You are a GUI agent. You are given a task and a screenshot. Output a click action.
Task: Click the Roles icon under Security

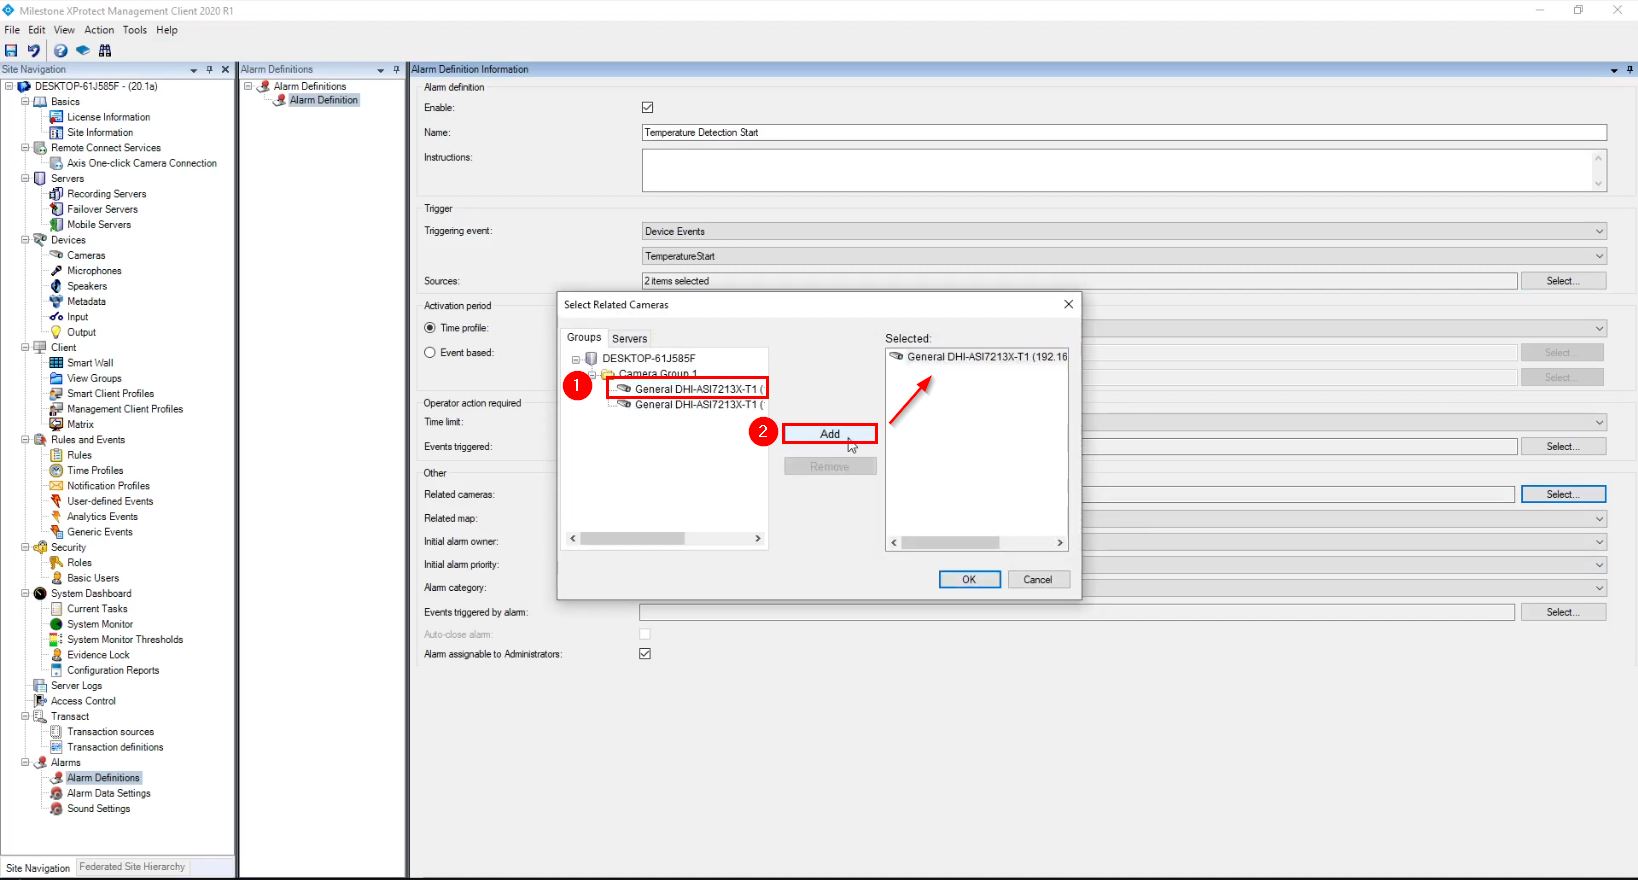56,562
